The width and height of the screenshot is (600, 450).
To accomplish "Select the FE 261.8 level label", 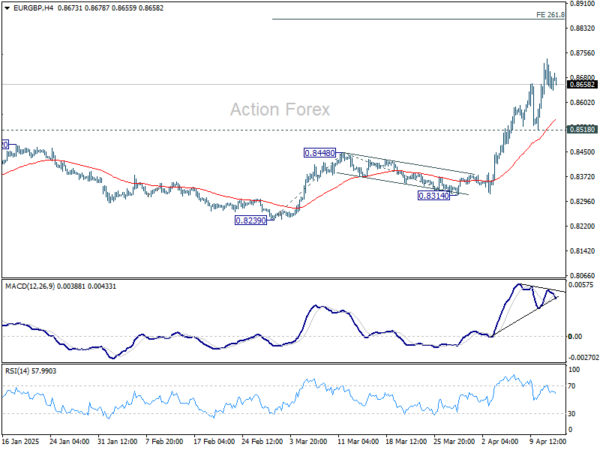I will point(550,15).
